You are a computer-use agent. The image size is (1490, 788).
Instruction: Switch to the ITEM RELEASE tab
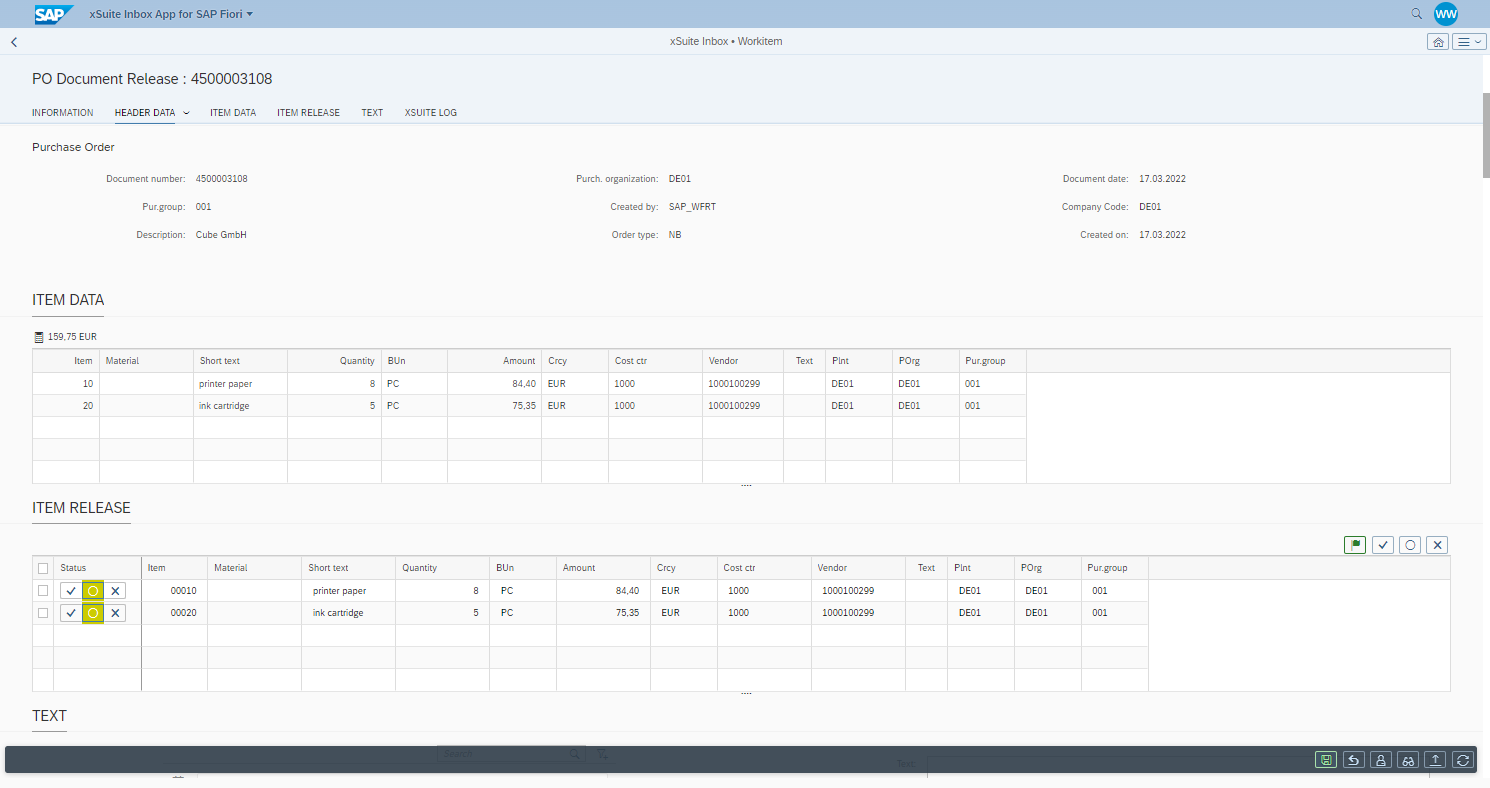[x=308, y=113]
